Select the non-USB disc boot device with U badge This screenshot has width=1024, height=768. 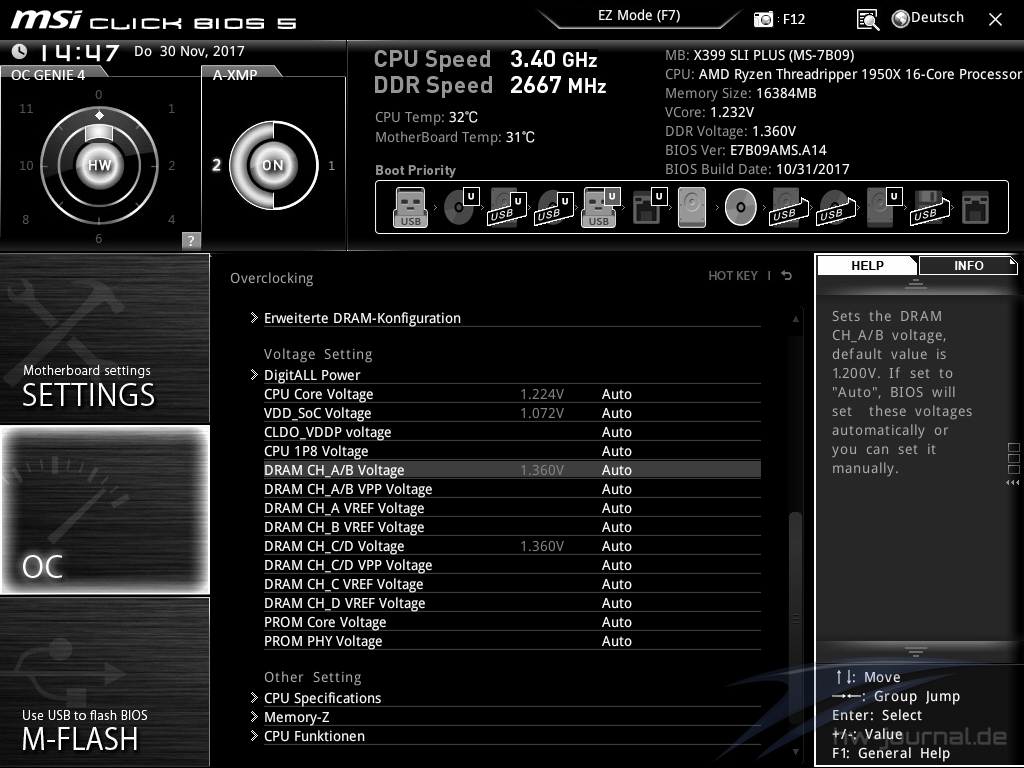460,207
